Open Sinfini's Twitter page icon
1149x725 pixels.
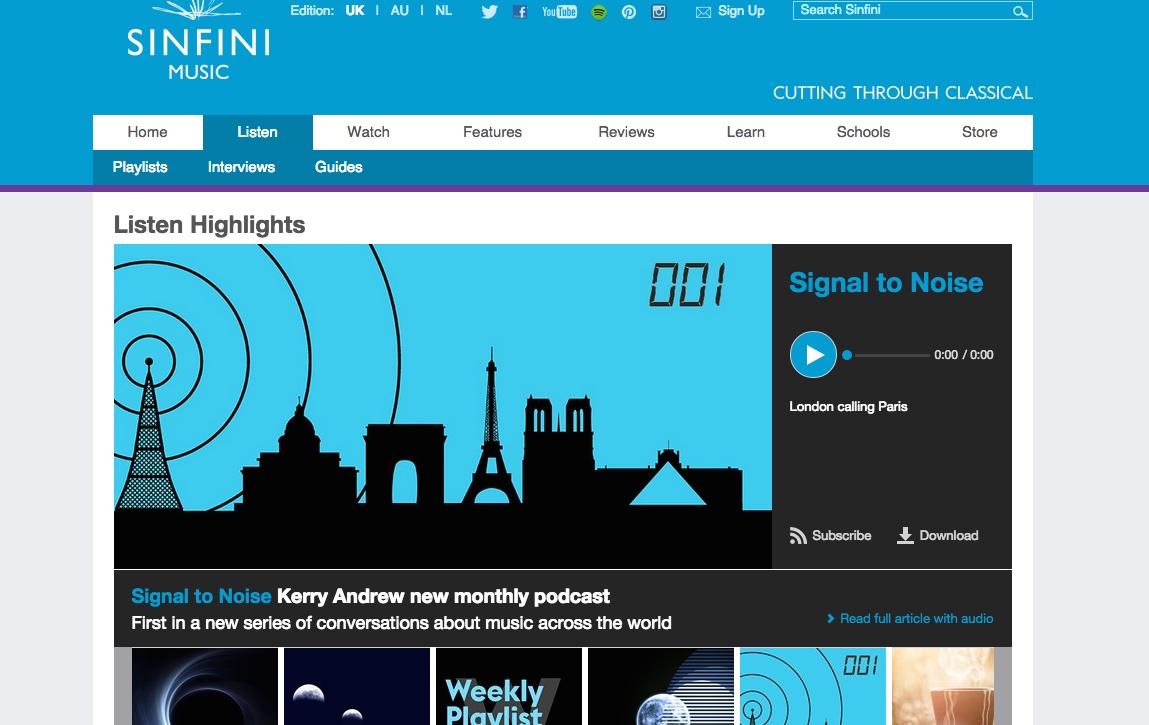pos(489,12)
